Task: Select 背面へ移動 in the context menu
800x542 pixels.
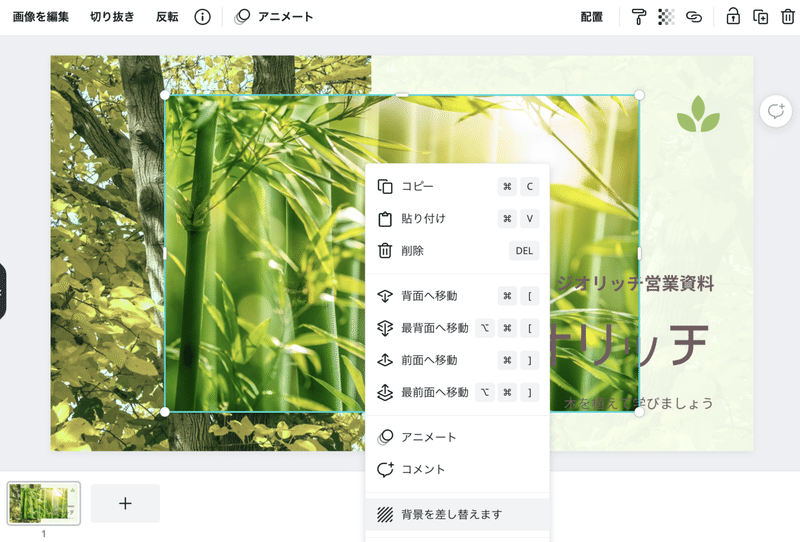Action: [x=458, y=295]
